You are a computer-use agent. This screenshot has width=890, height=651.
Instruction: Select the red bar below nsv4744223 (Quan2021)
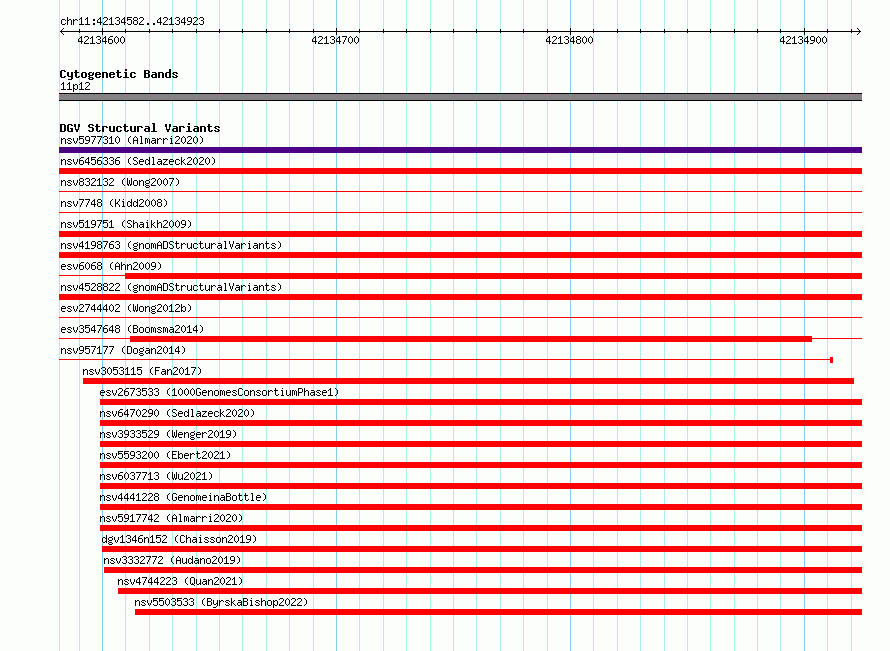point(490,591)
